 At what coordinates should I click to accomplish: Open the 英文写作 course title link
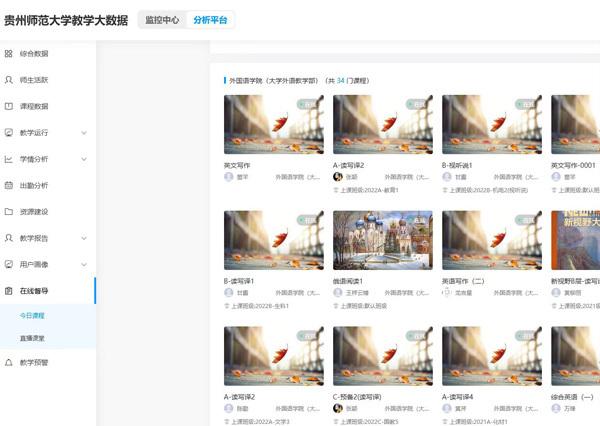[238, 165]
